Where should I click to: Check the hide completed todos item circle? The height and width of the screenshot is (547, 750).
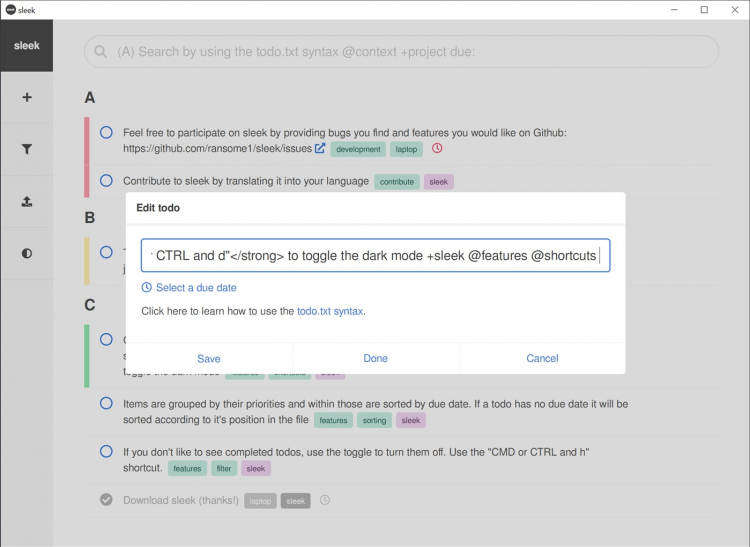106,452
